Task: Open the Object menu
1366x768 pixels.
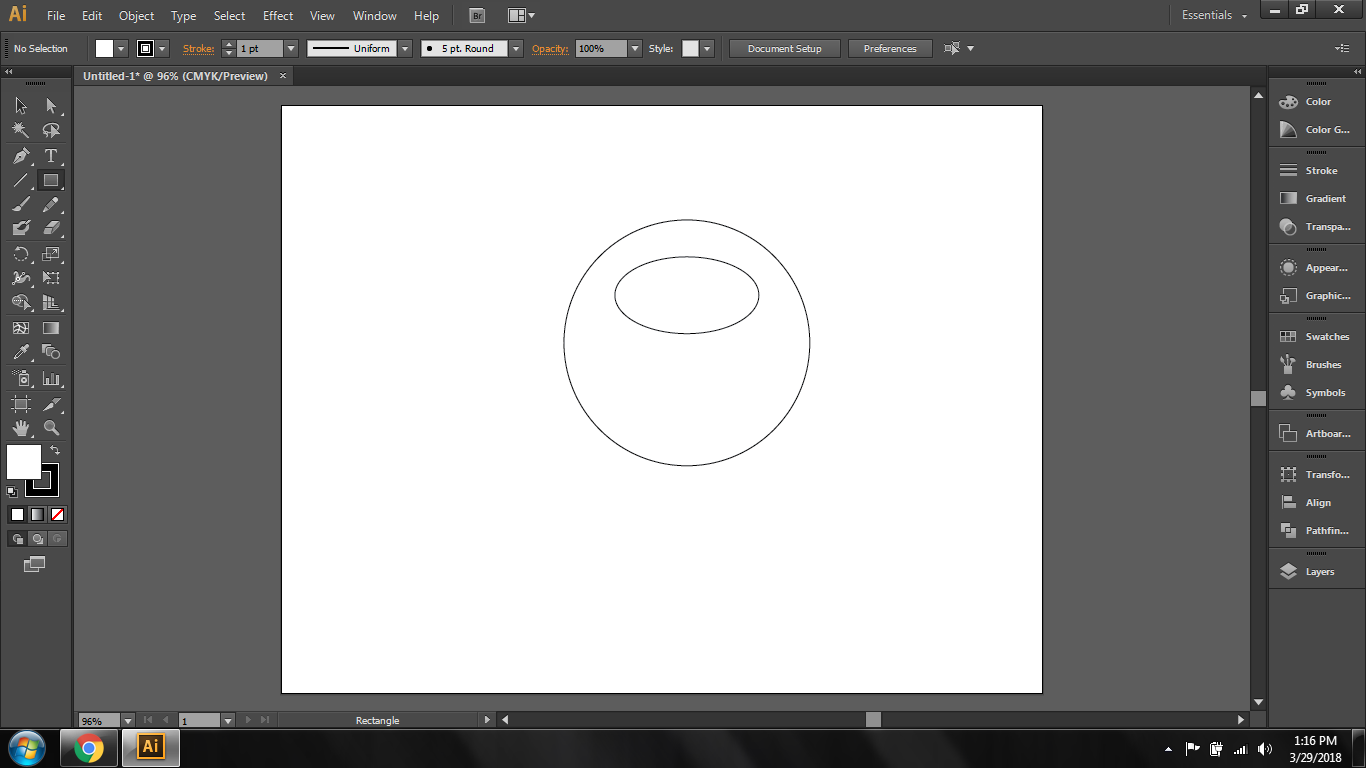Action: 136,16
